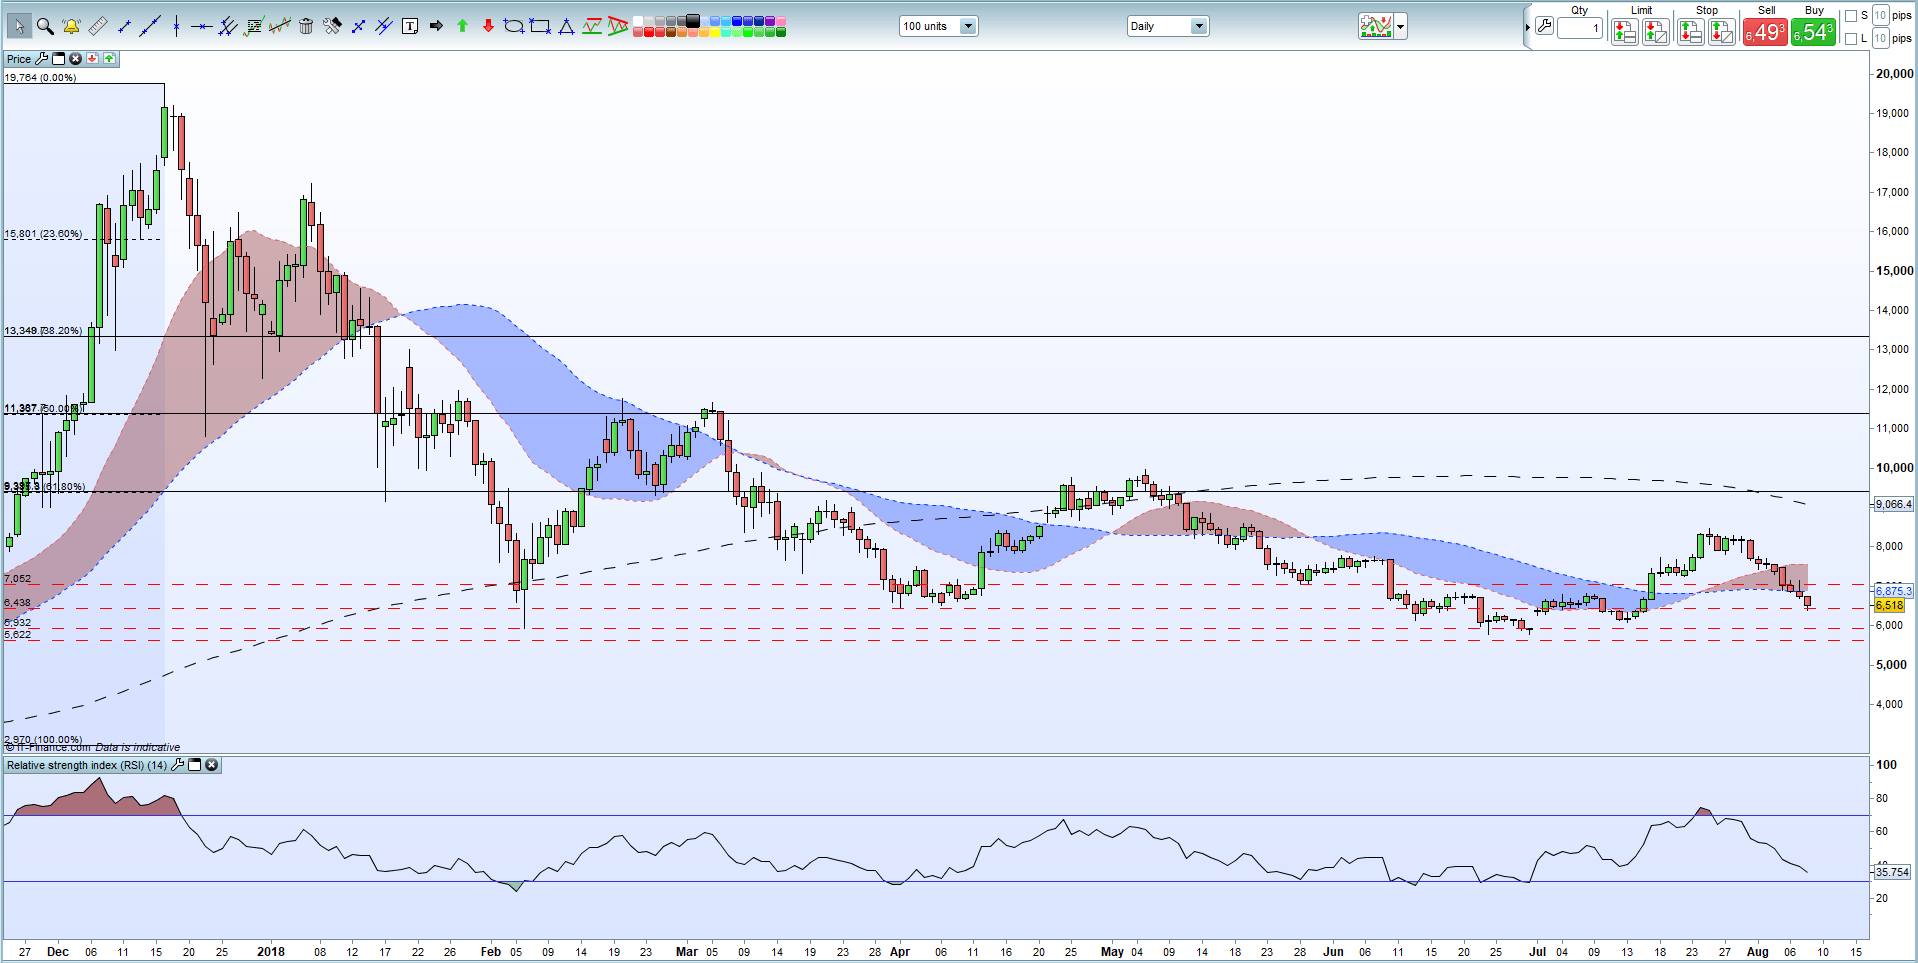Tick the L limit pips checkbox
1918x963 pixels.
tap(1850, 39)
